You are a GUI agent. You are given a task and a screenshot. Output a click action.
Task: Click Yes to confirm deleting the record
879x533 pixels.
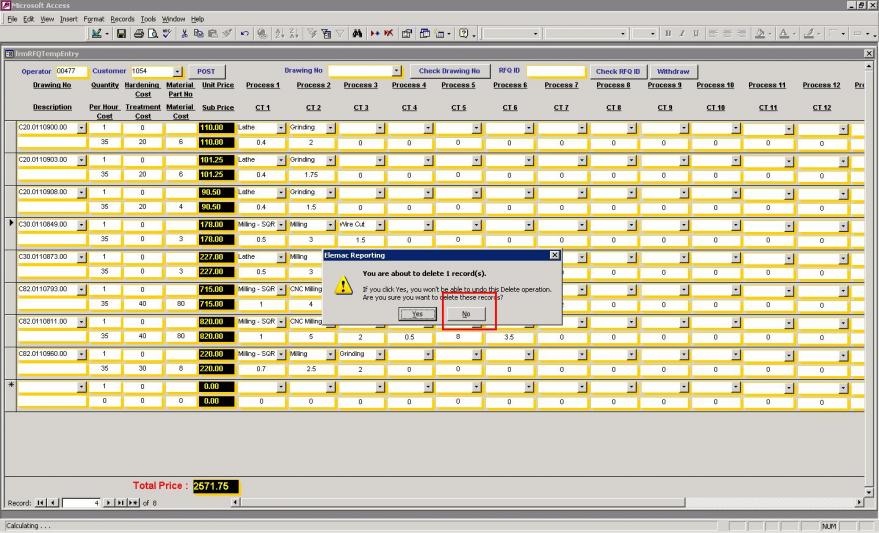(x=417, y=314)
